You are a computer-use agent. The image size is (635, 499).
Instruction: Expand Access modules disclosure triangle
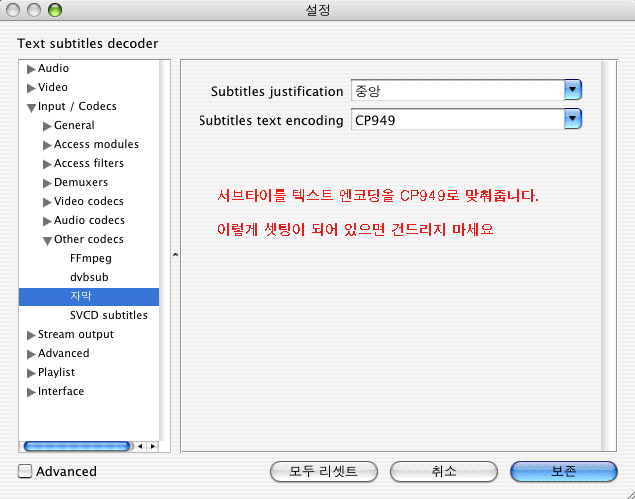click(47, 145)
